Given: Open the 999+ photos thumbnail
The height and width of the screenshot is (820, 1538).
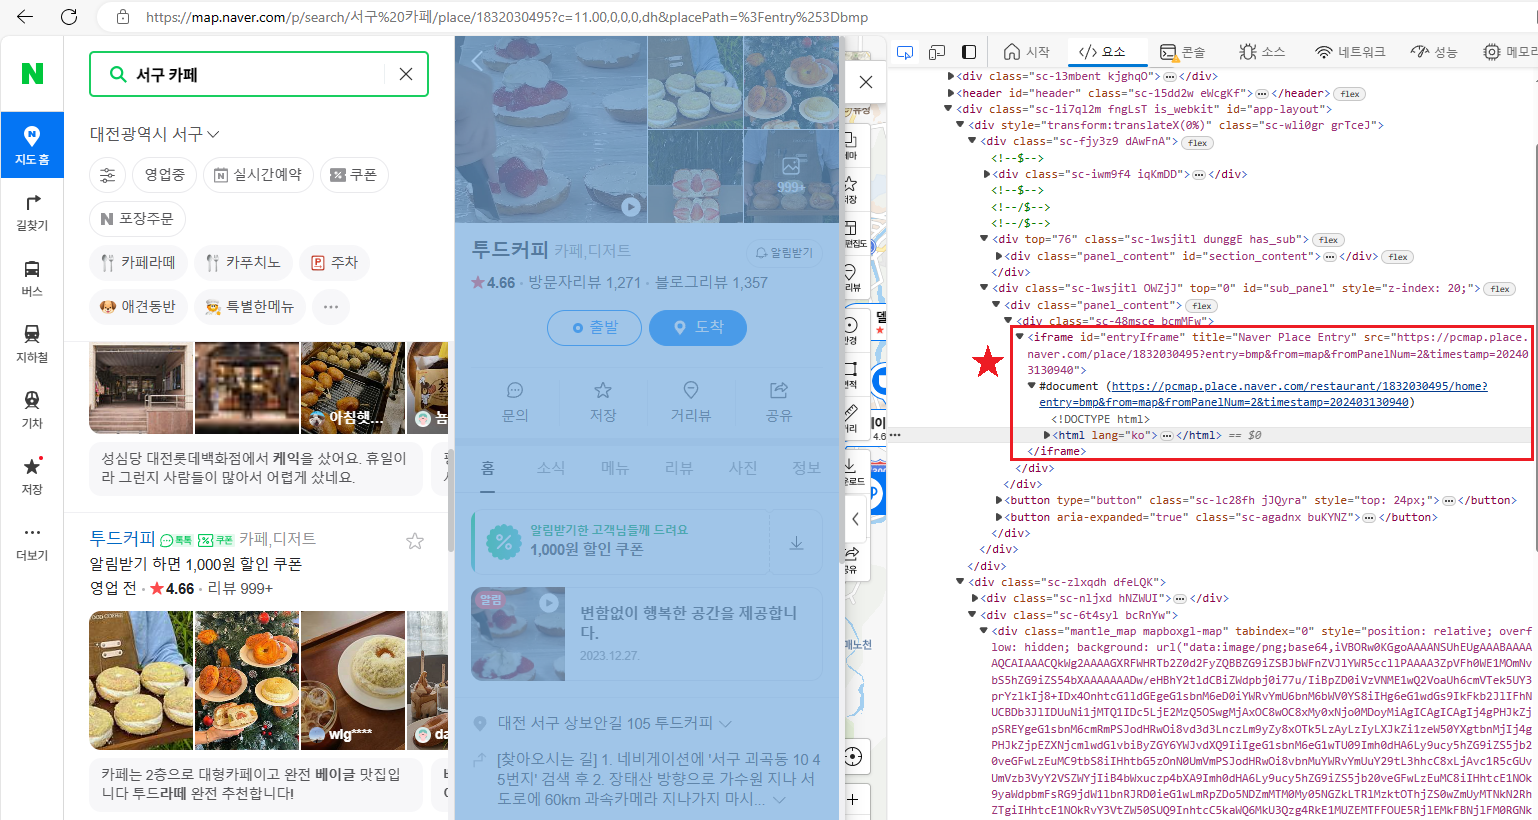Looking at the screenshot, I should (791, 176).
